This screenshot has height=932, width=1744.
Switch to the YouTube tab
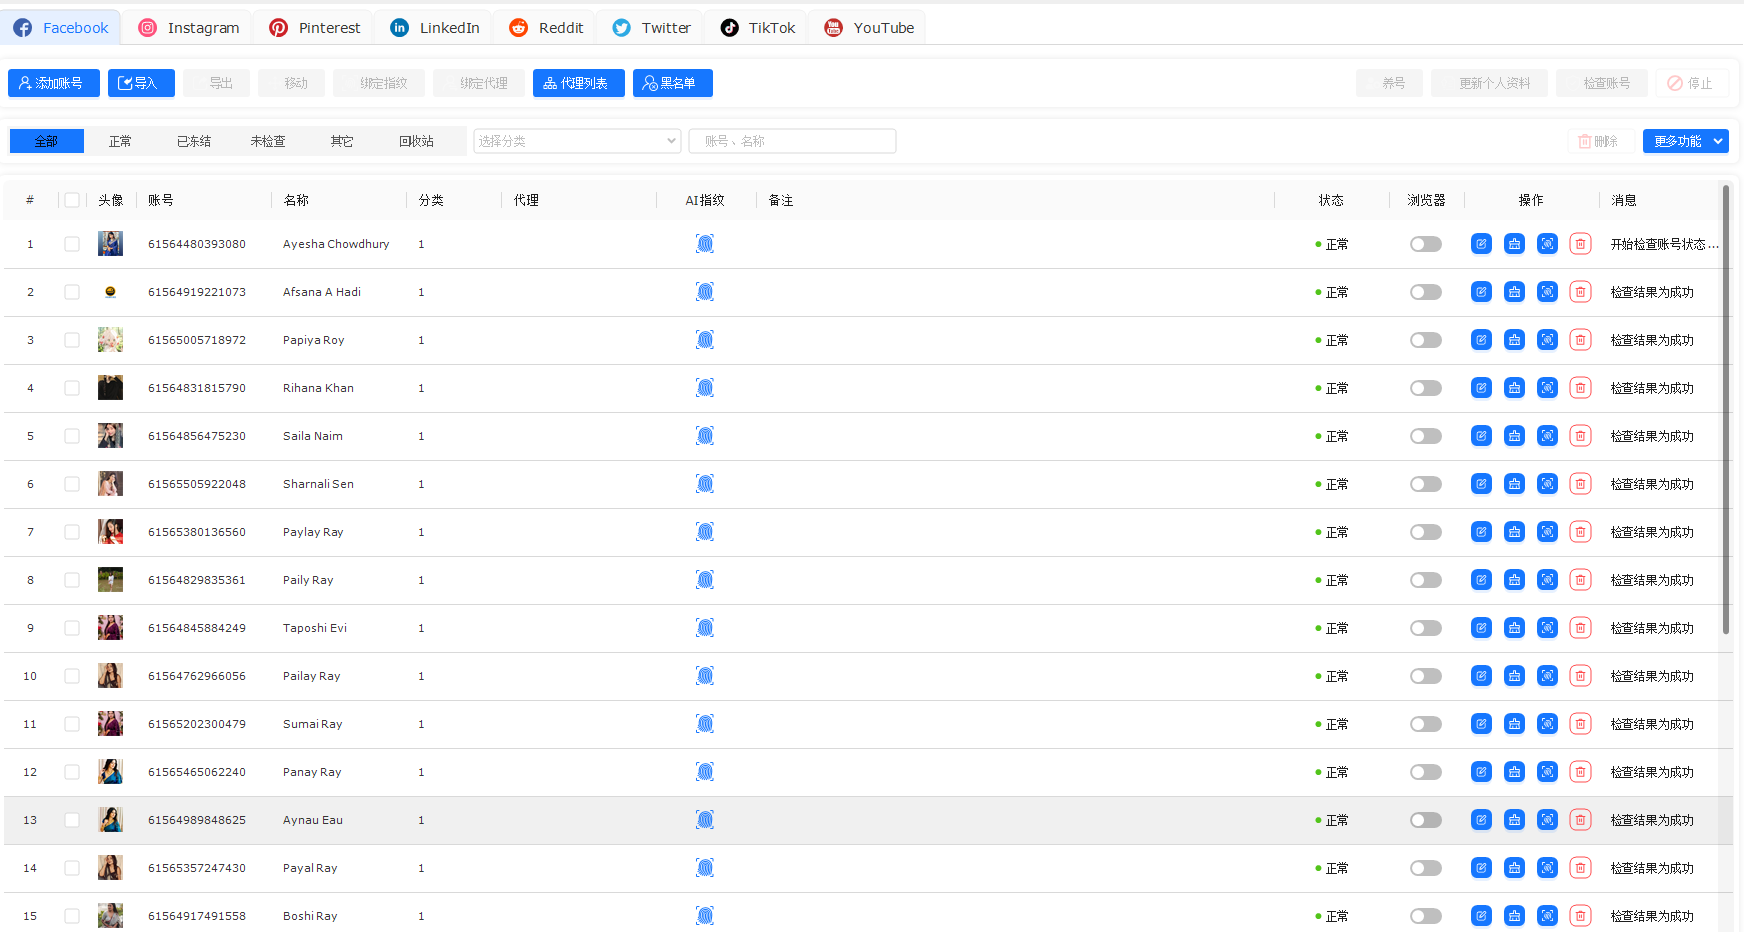click(x=868, y=28)
